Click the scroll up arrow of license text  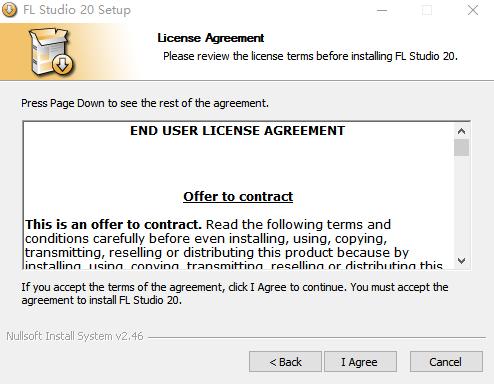pyautogui.click(x=461, y=131)
